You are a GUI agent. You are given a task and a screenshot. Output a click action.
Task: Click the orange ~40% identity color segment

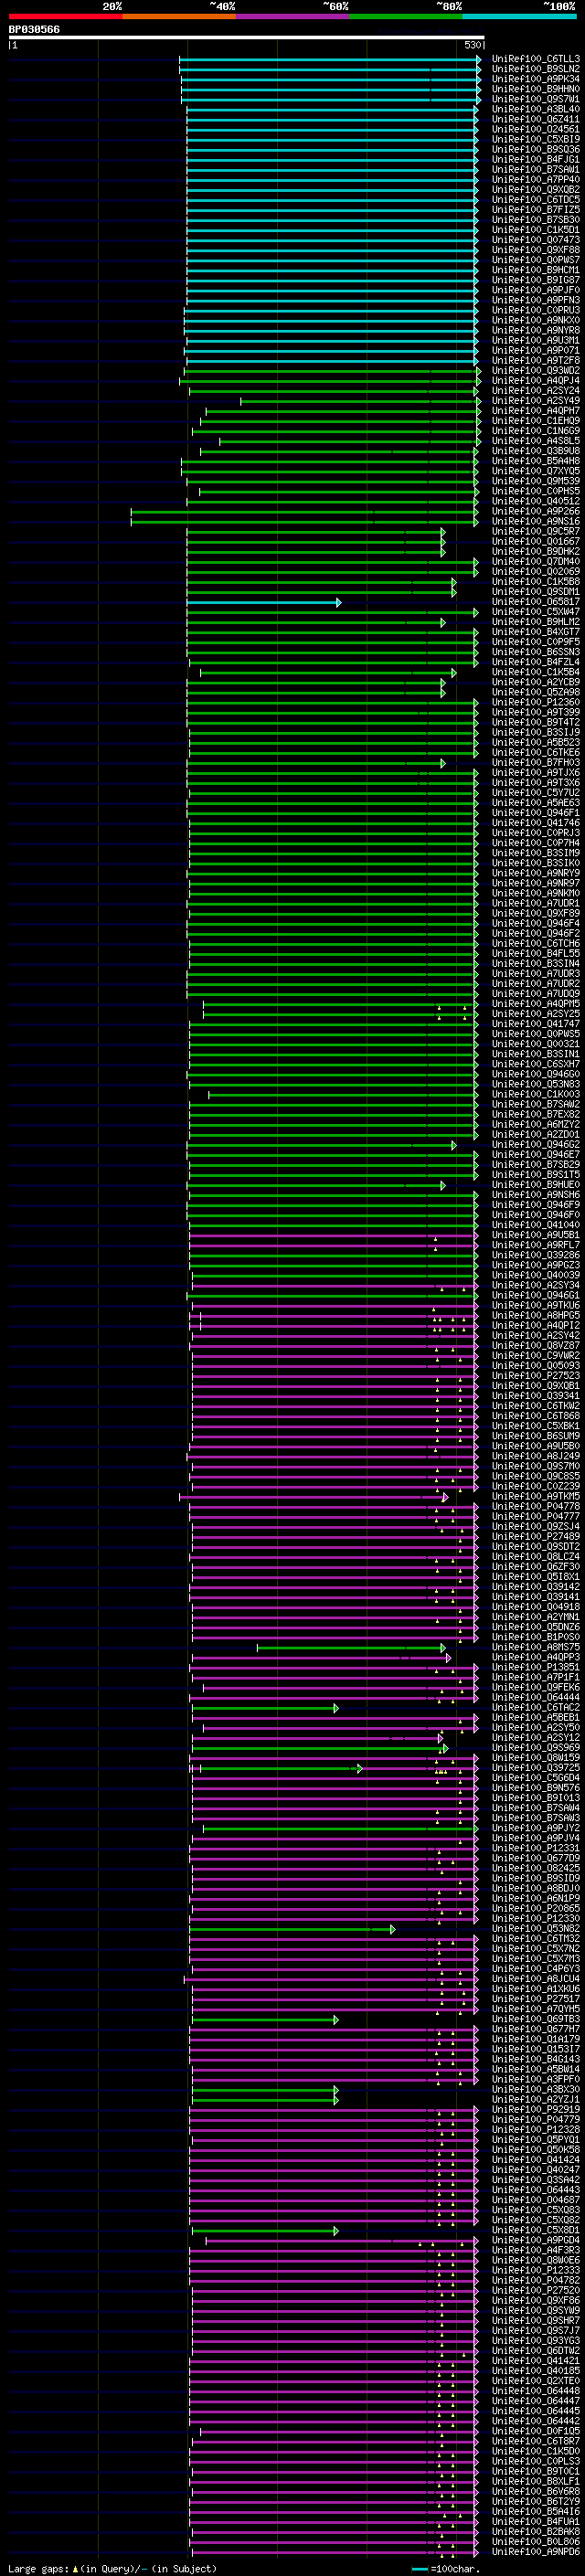[x=180, y=16]
